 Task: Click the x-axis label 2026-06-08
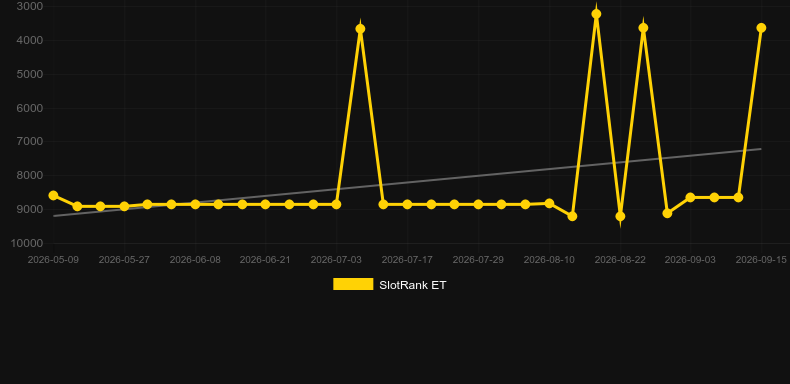click(195, 260)
